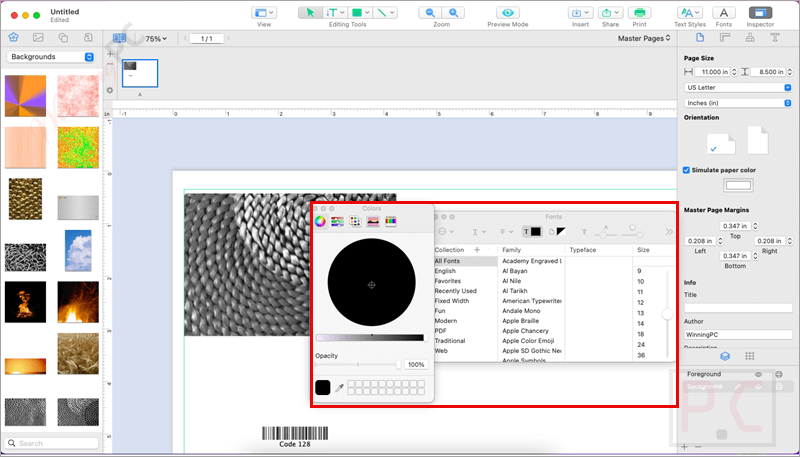Open text color button in Fonts window
Screen dimensions: 800x457
(x=532, y=232)
